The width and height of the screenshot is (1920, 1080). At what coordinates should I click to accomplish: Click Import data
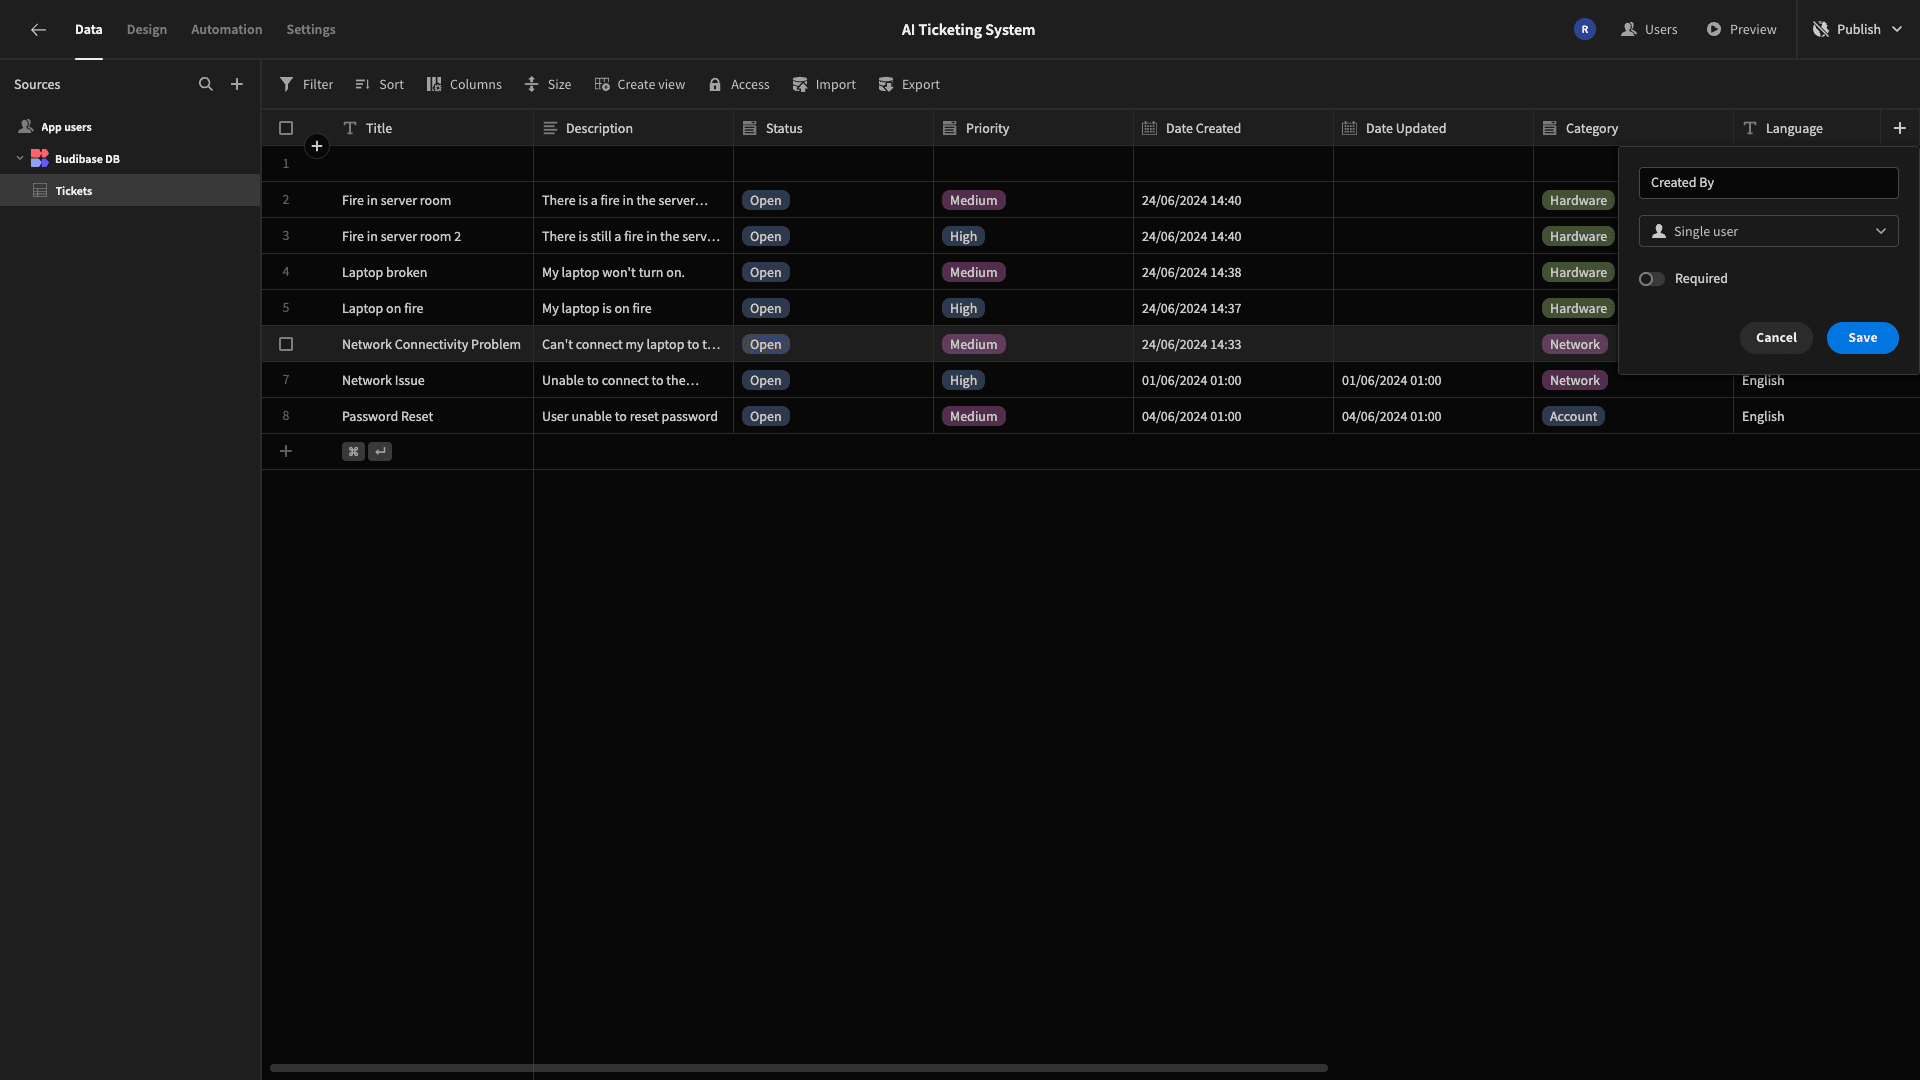click(x=824, y=85)
